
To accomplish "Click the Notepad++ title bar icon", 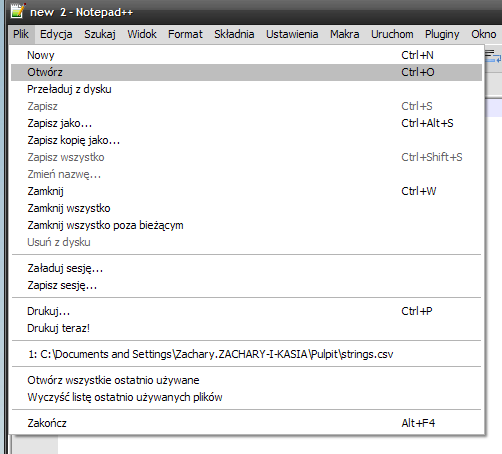I will click(x=17, y=10).
